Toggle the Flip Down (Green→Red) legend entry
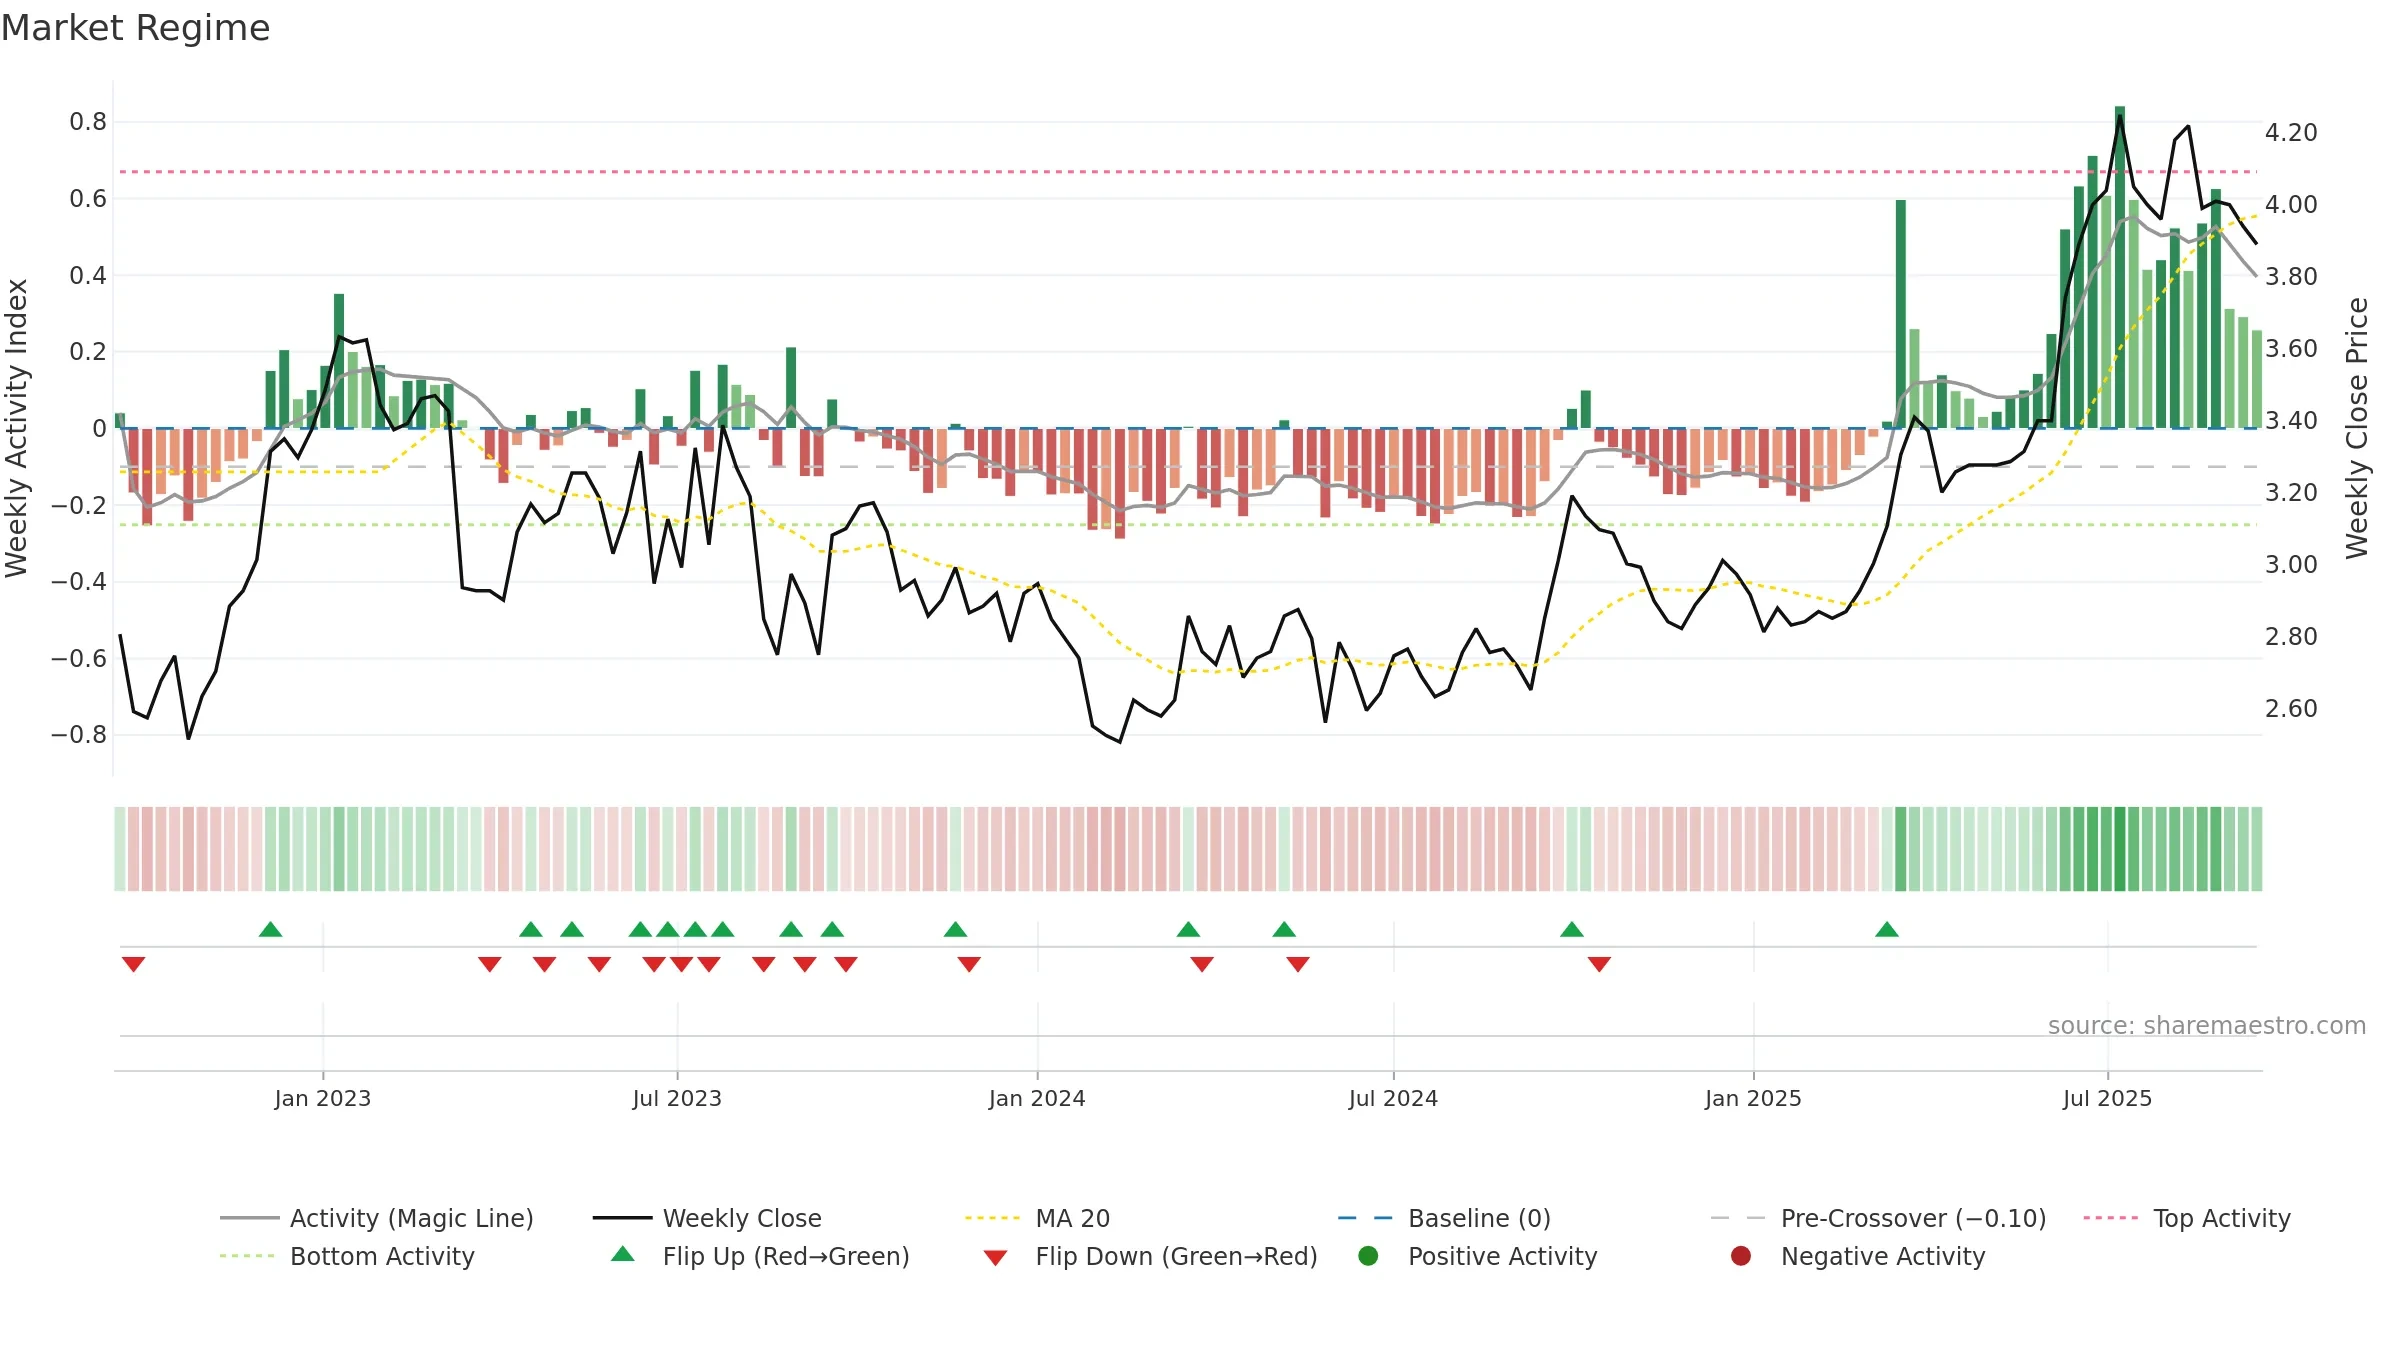This screenshot has height=1350, width=2400. tap(1150, 1256)
